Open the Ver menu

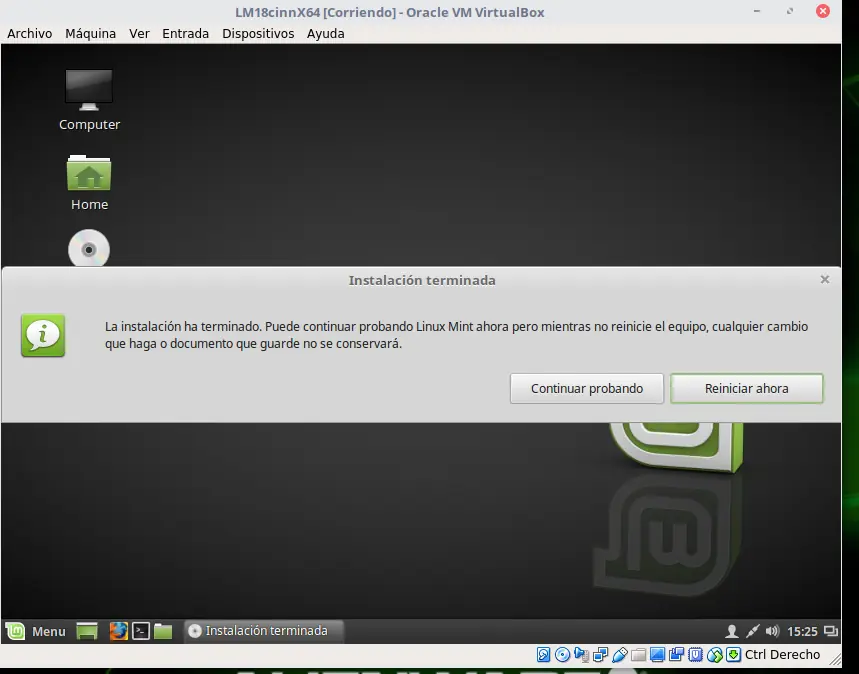coord(139,33)
